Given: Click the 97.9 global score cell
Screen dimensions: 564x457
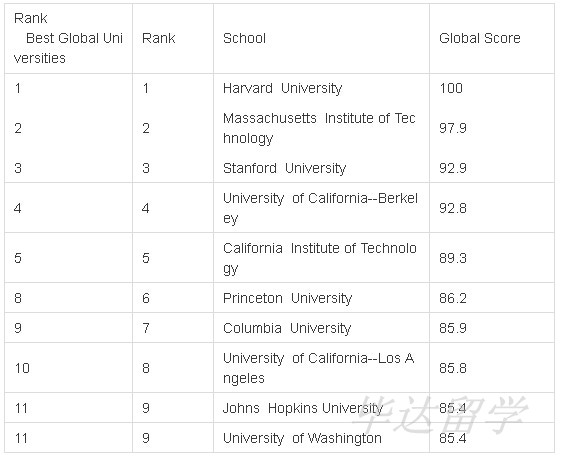Looking at the screenshot, I should 452,128.
